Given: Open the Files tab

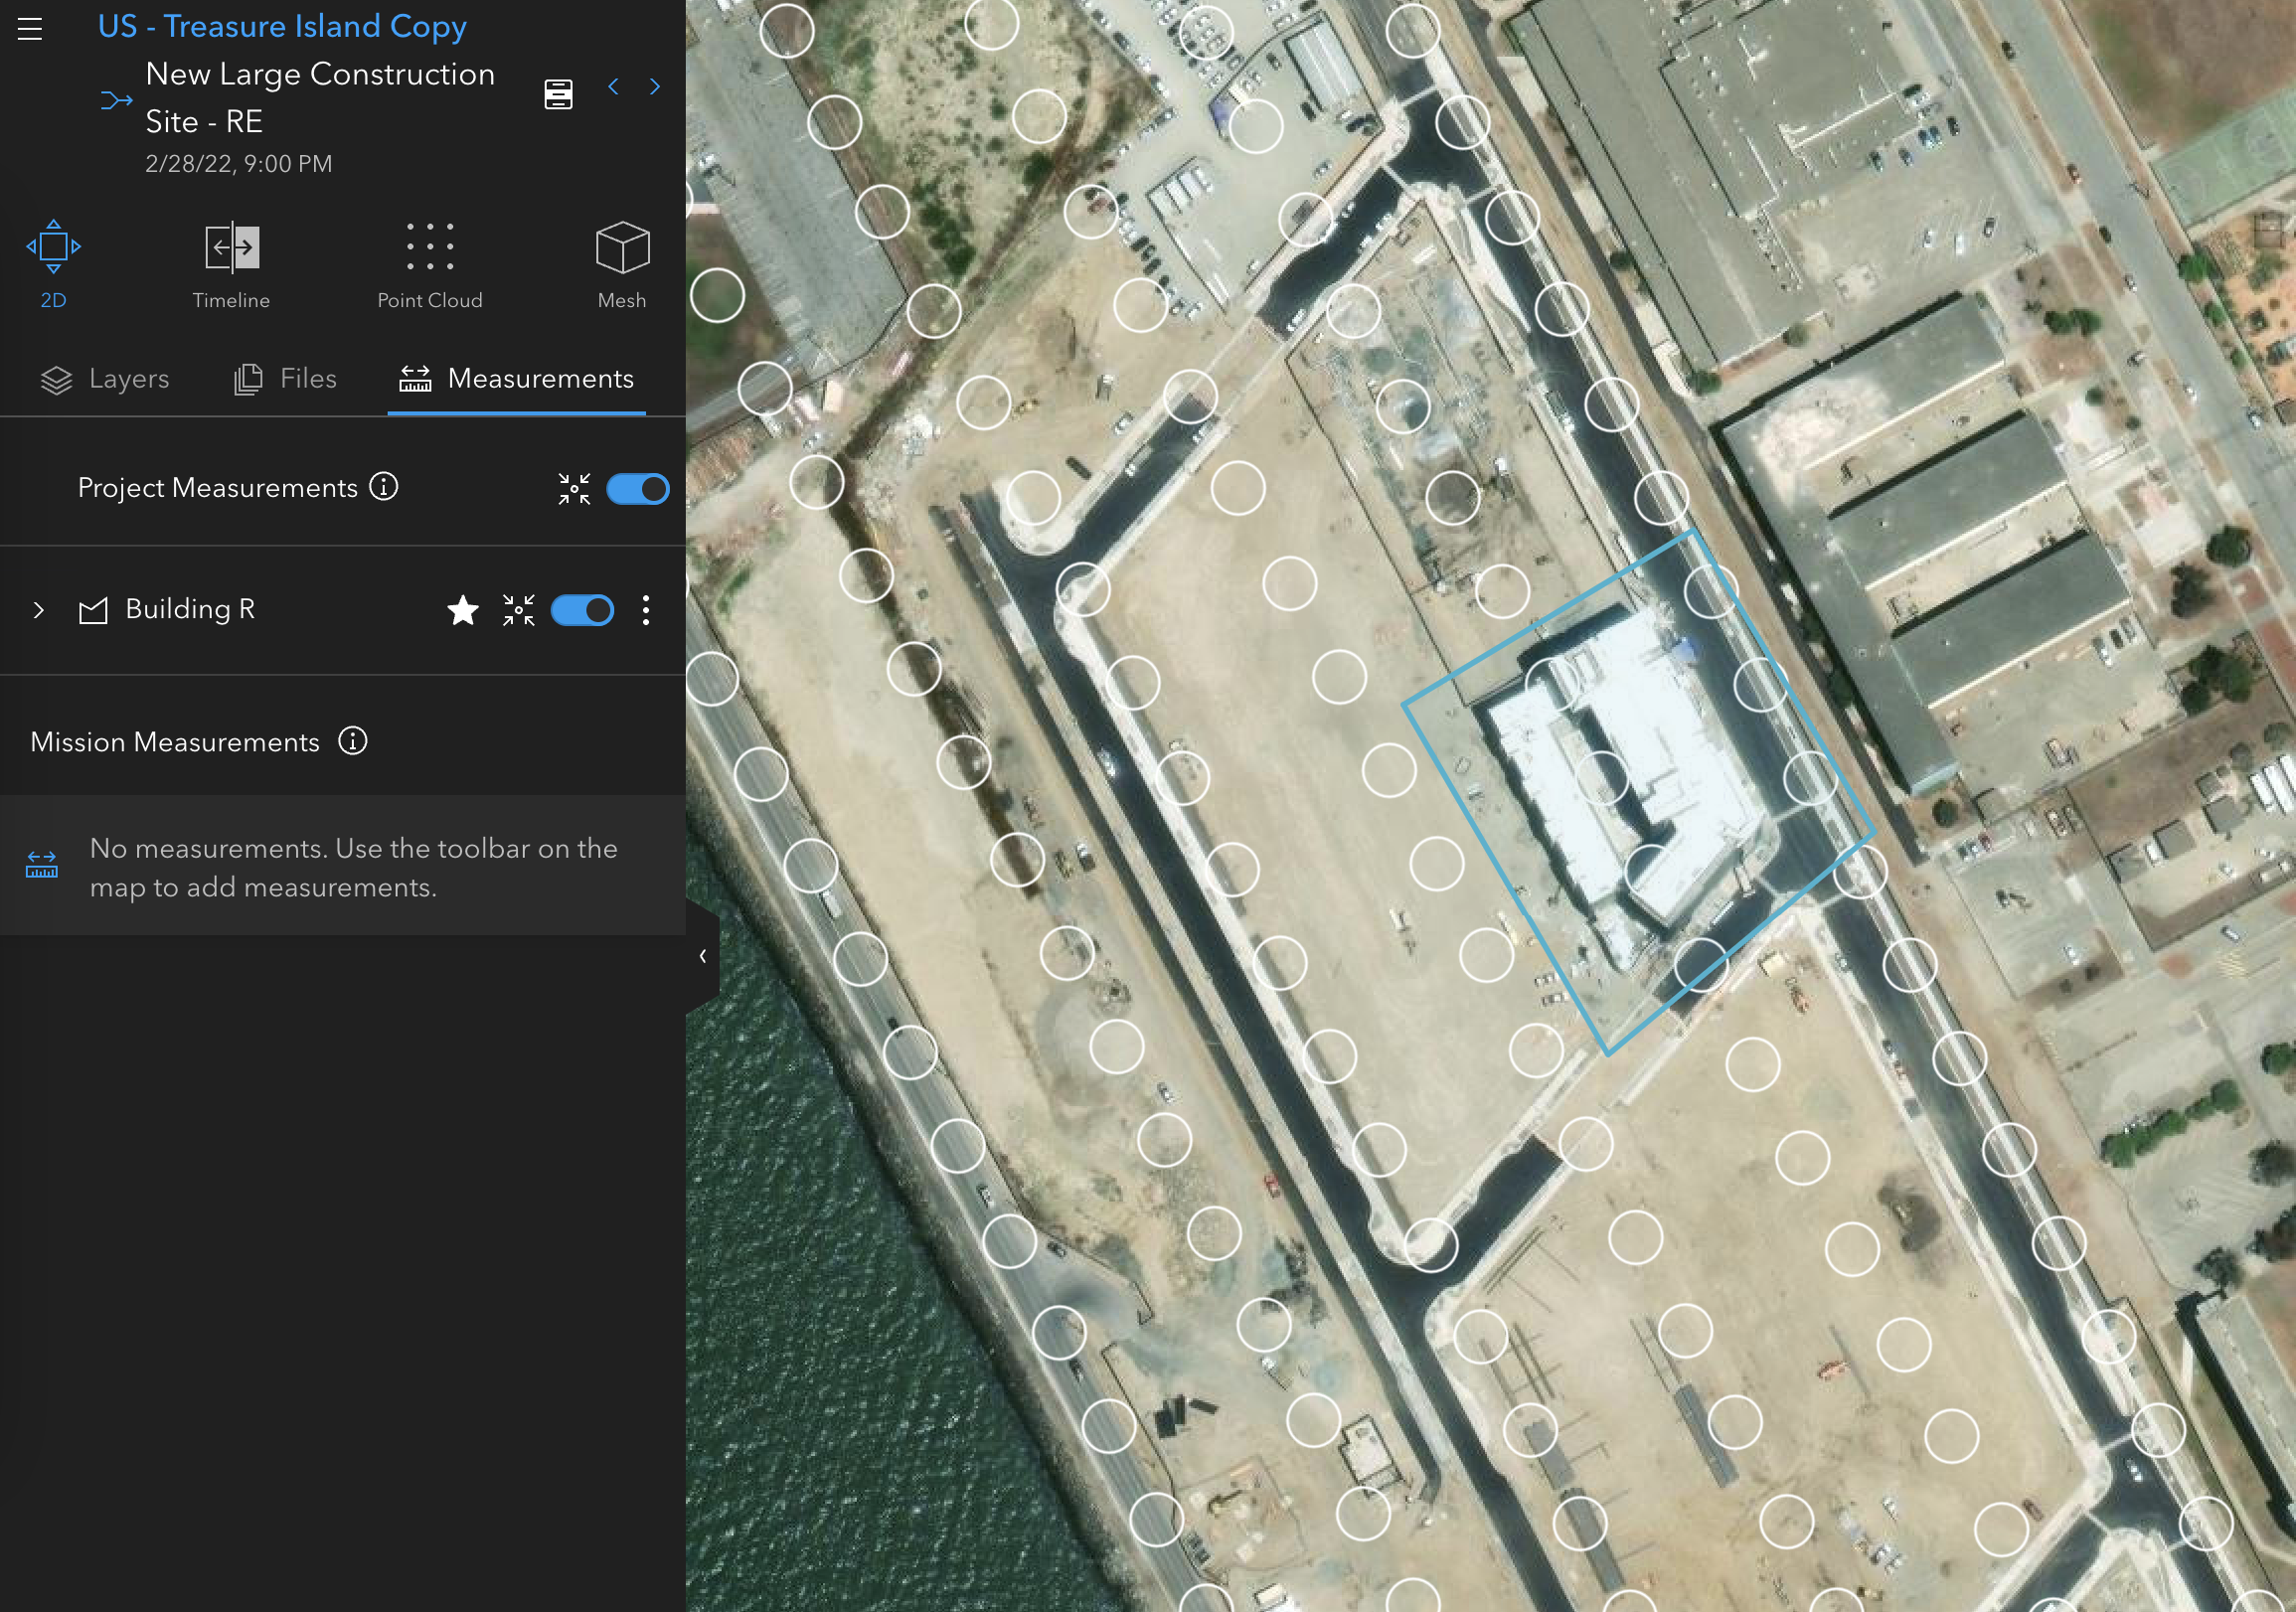Looking at the screenshot, I should click(284, 379).
